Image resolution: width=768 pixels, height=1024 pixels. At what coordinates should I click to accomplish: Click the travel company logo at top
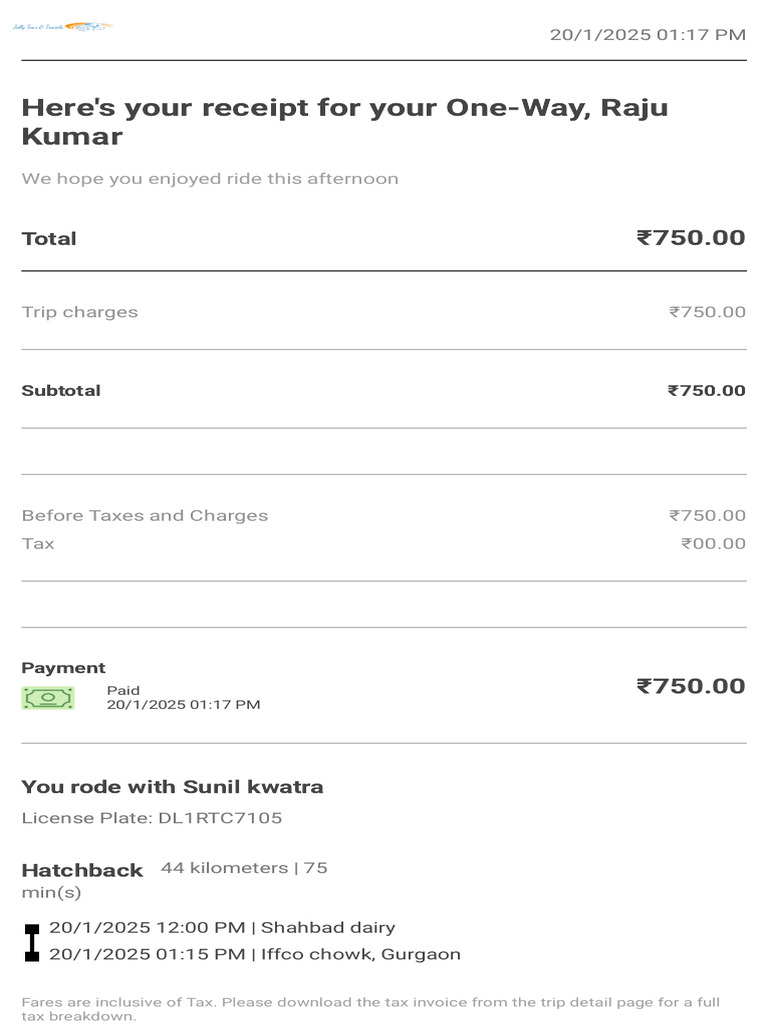[62, 26]
